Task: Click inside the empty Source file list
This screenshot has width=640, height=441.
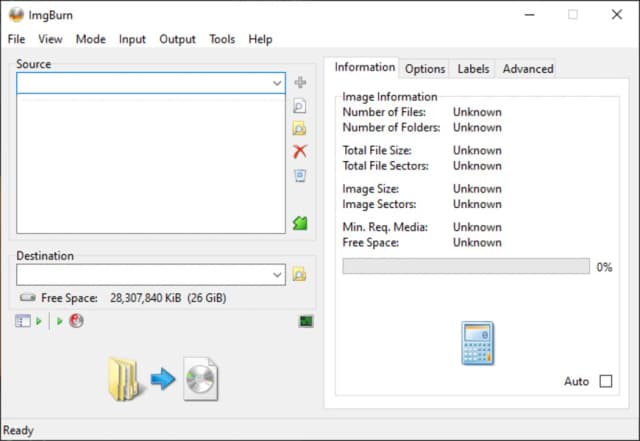Action: pos(151,163)
